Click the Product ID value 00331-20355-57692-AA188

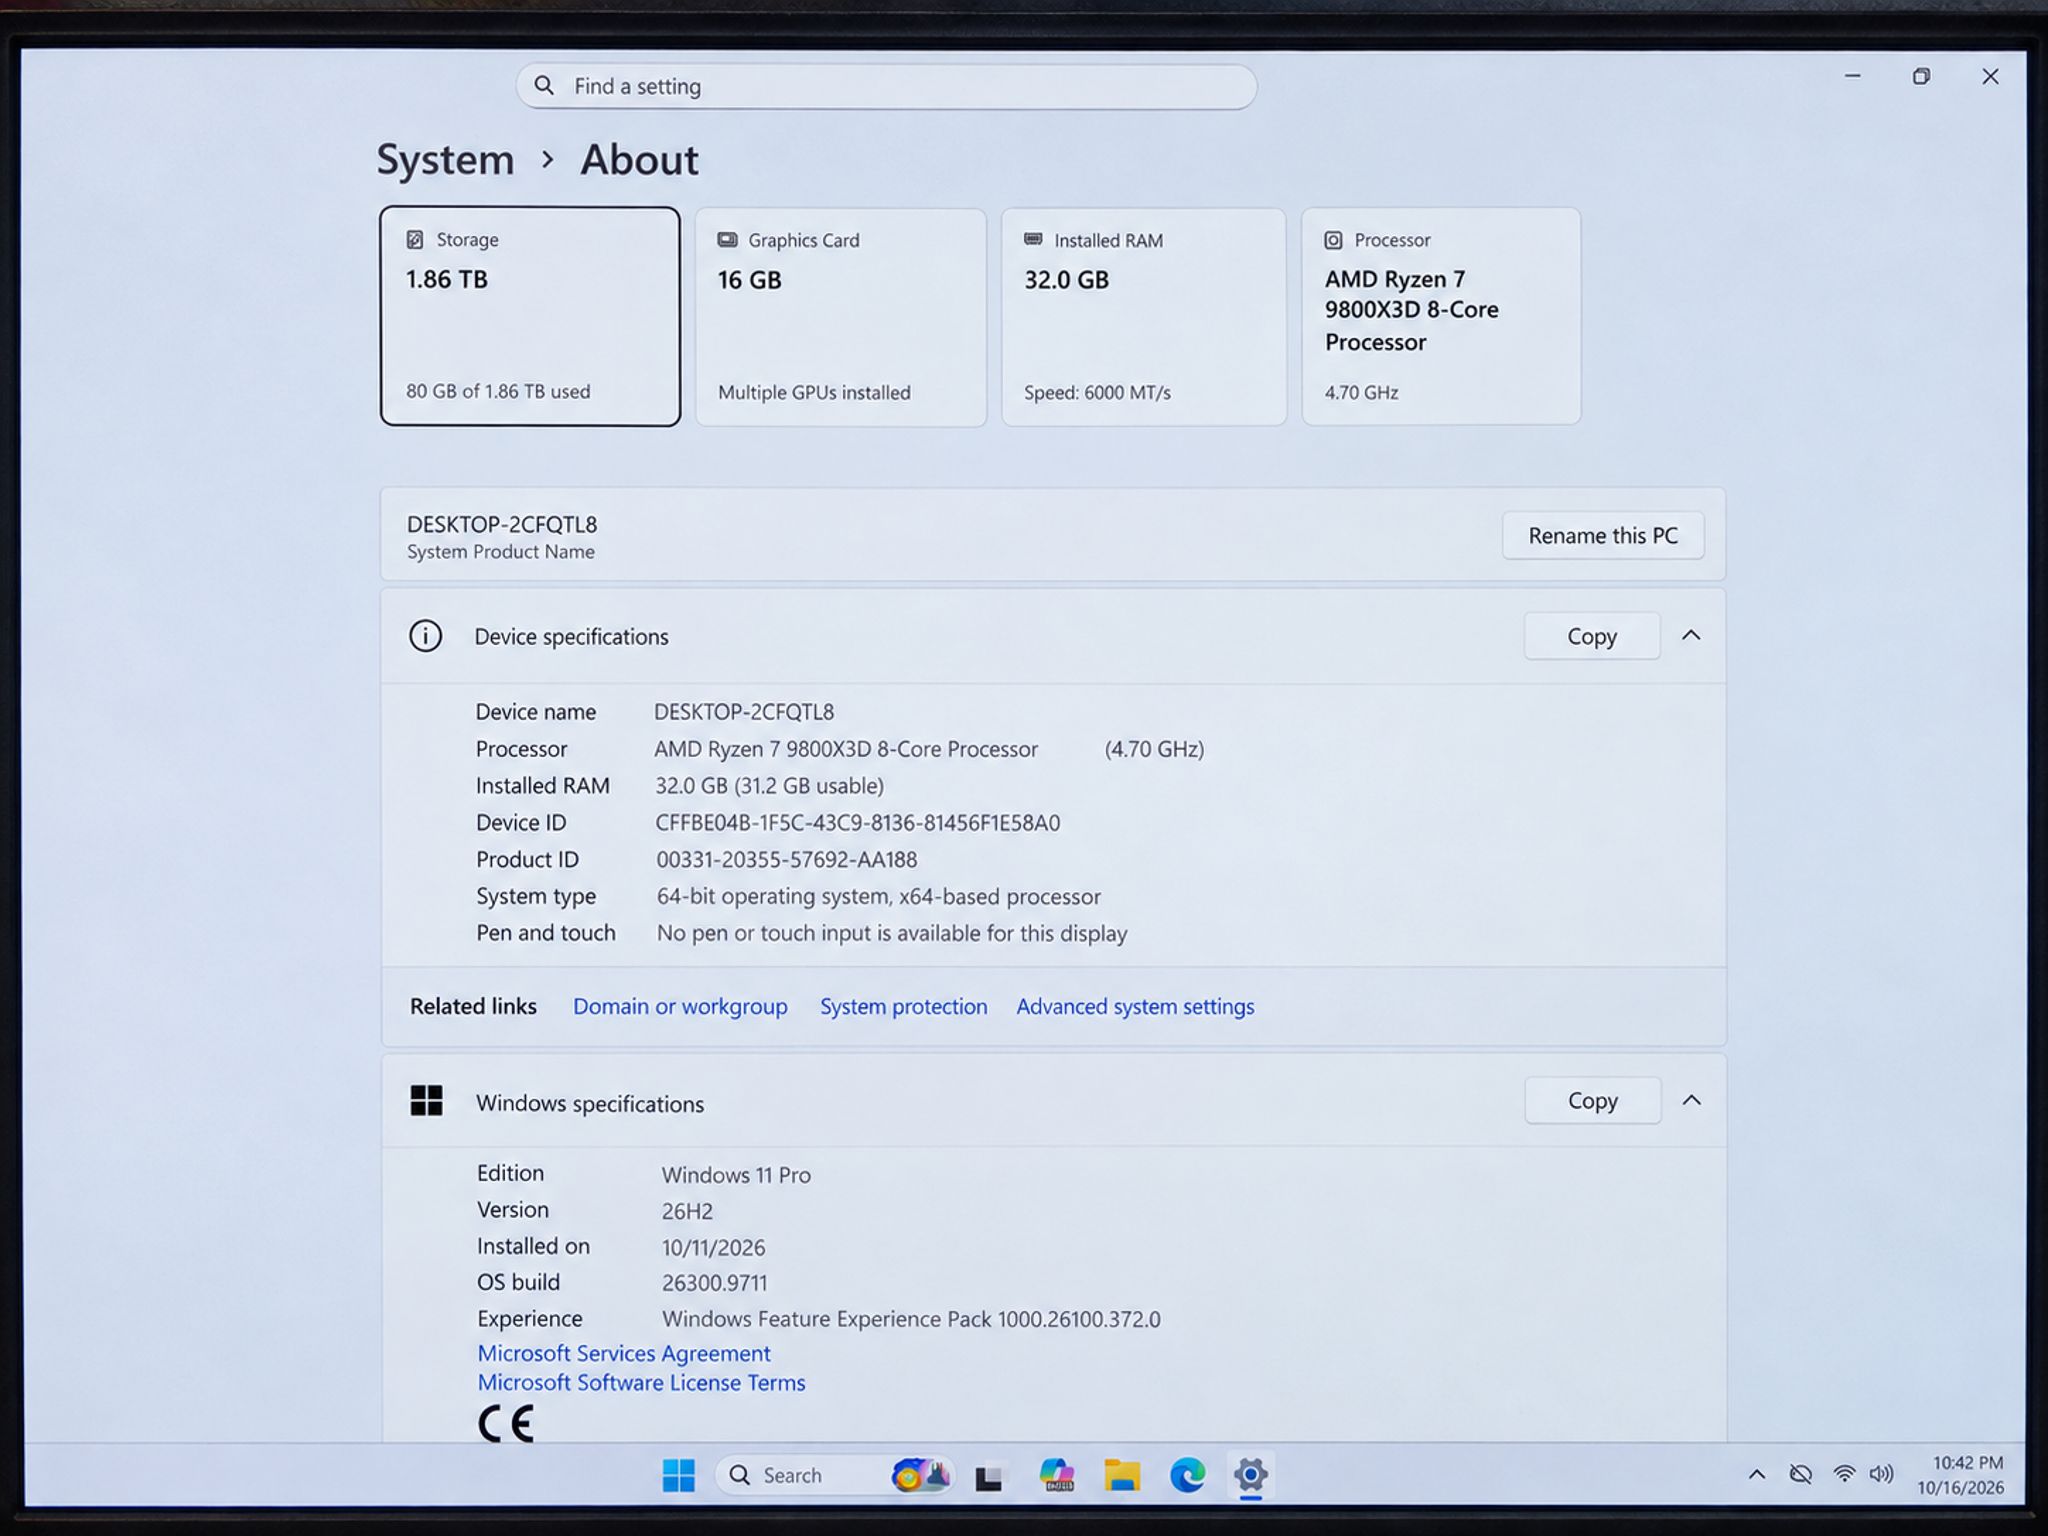pyautogui.click(x=786, y=860)
